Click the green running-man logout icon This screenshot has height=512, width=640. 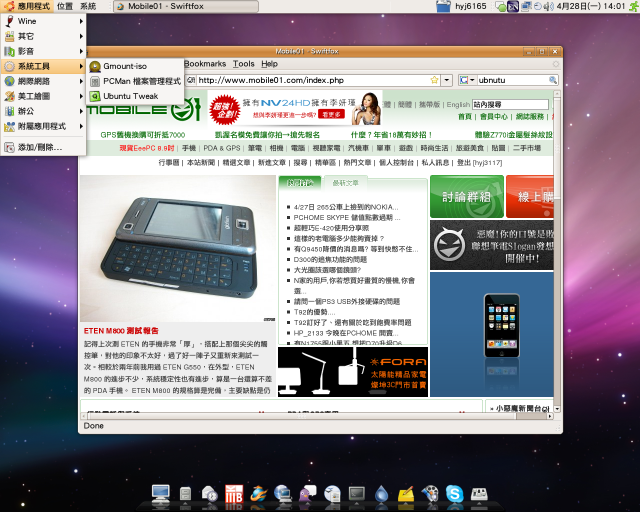tap(634, 6)
